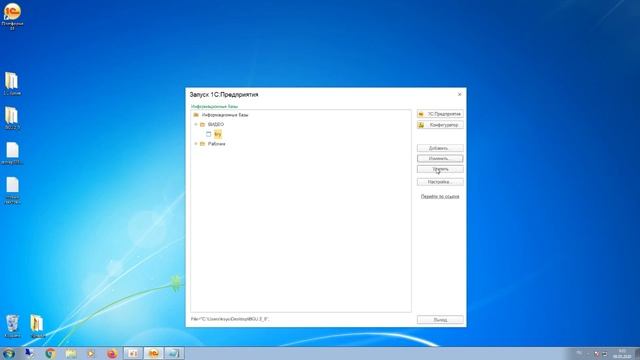
Task: Click the Выход button
Action: [x=440, y=320]
